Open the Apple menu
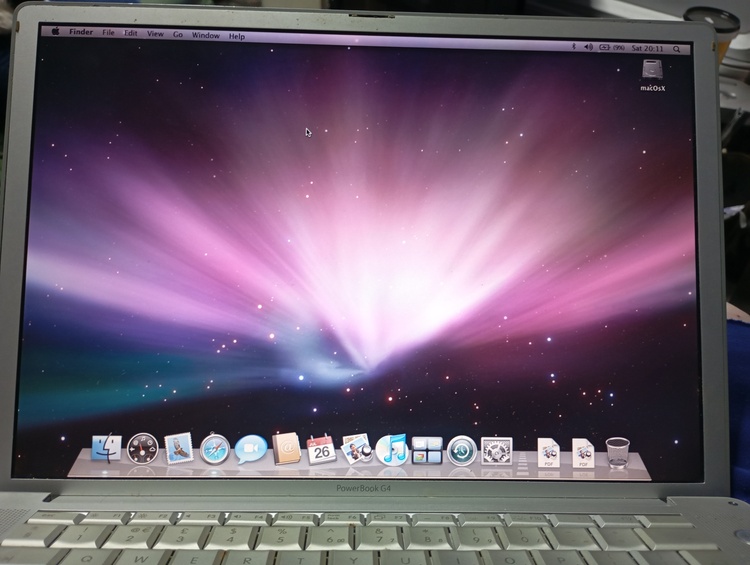This screenshot has width=750, height=565. click(55, 32)
